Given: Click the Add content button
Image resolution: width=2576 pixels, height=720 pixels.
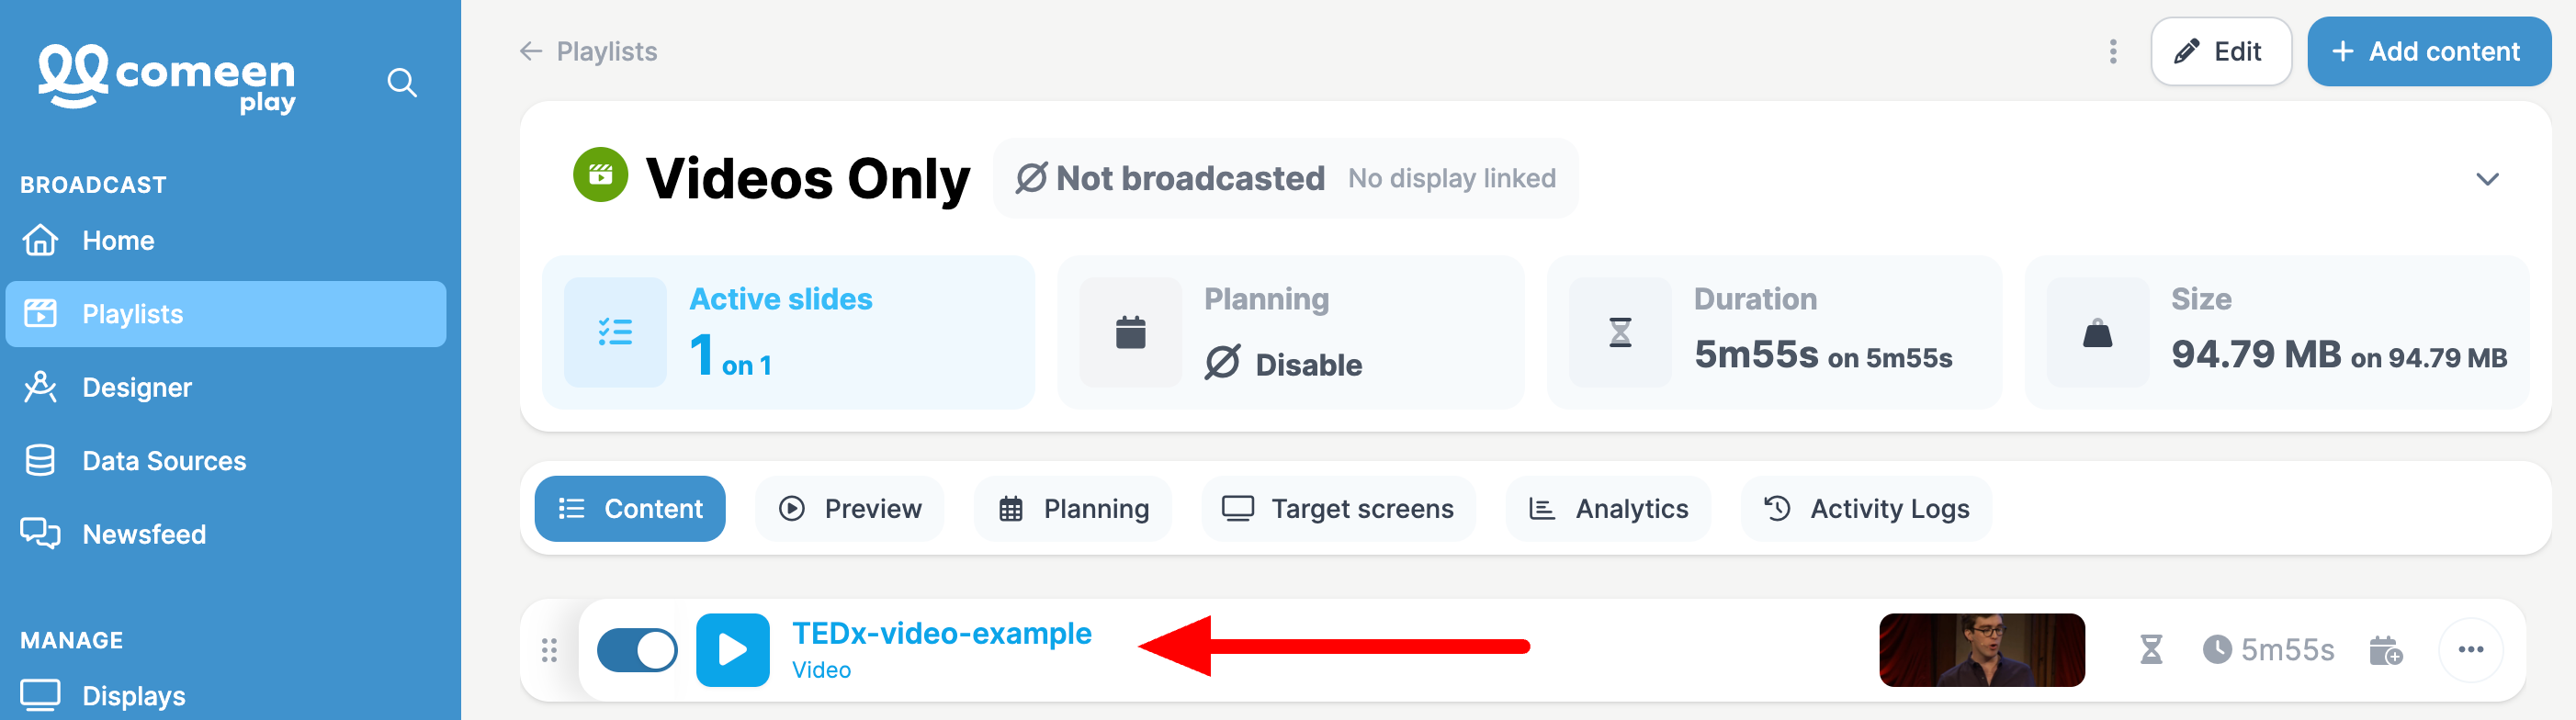Looking at the screenshot, I should [x=2429, y=51].
